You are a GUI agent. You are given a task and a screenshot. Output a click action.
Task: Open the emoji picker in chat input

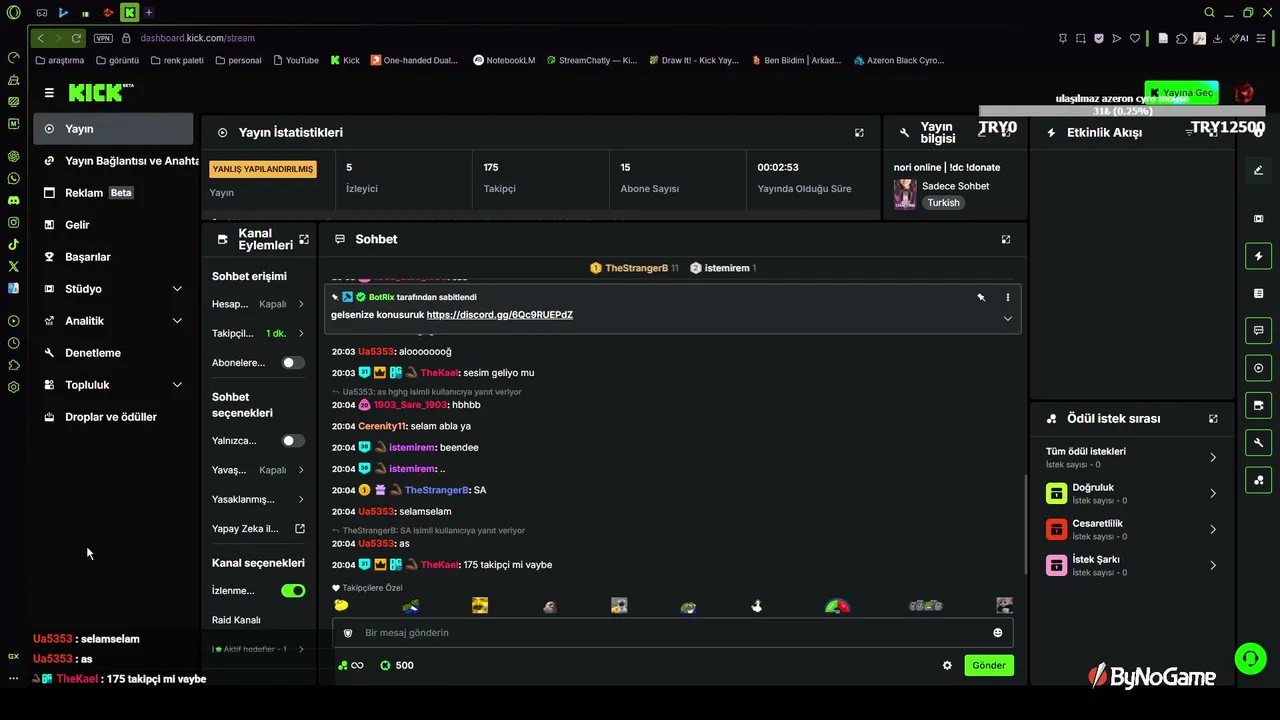[x=998, y=633]
